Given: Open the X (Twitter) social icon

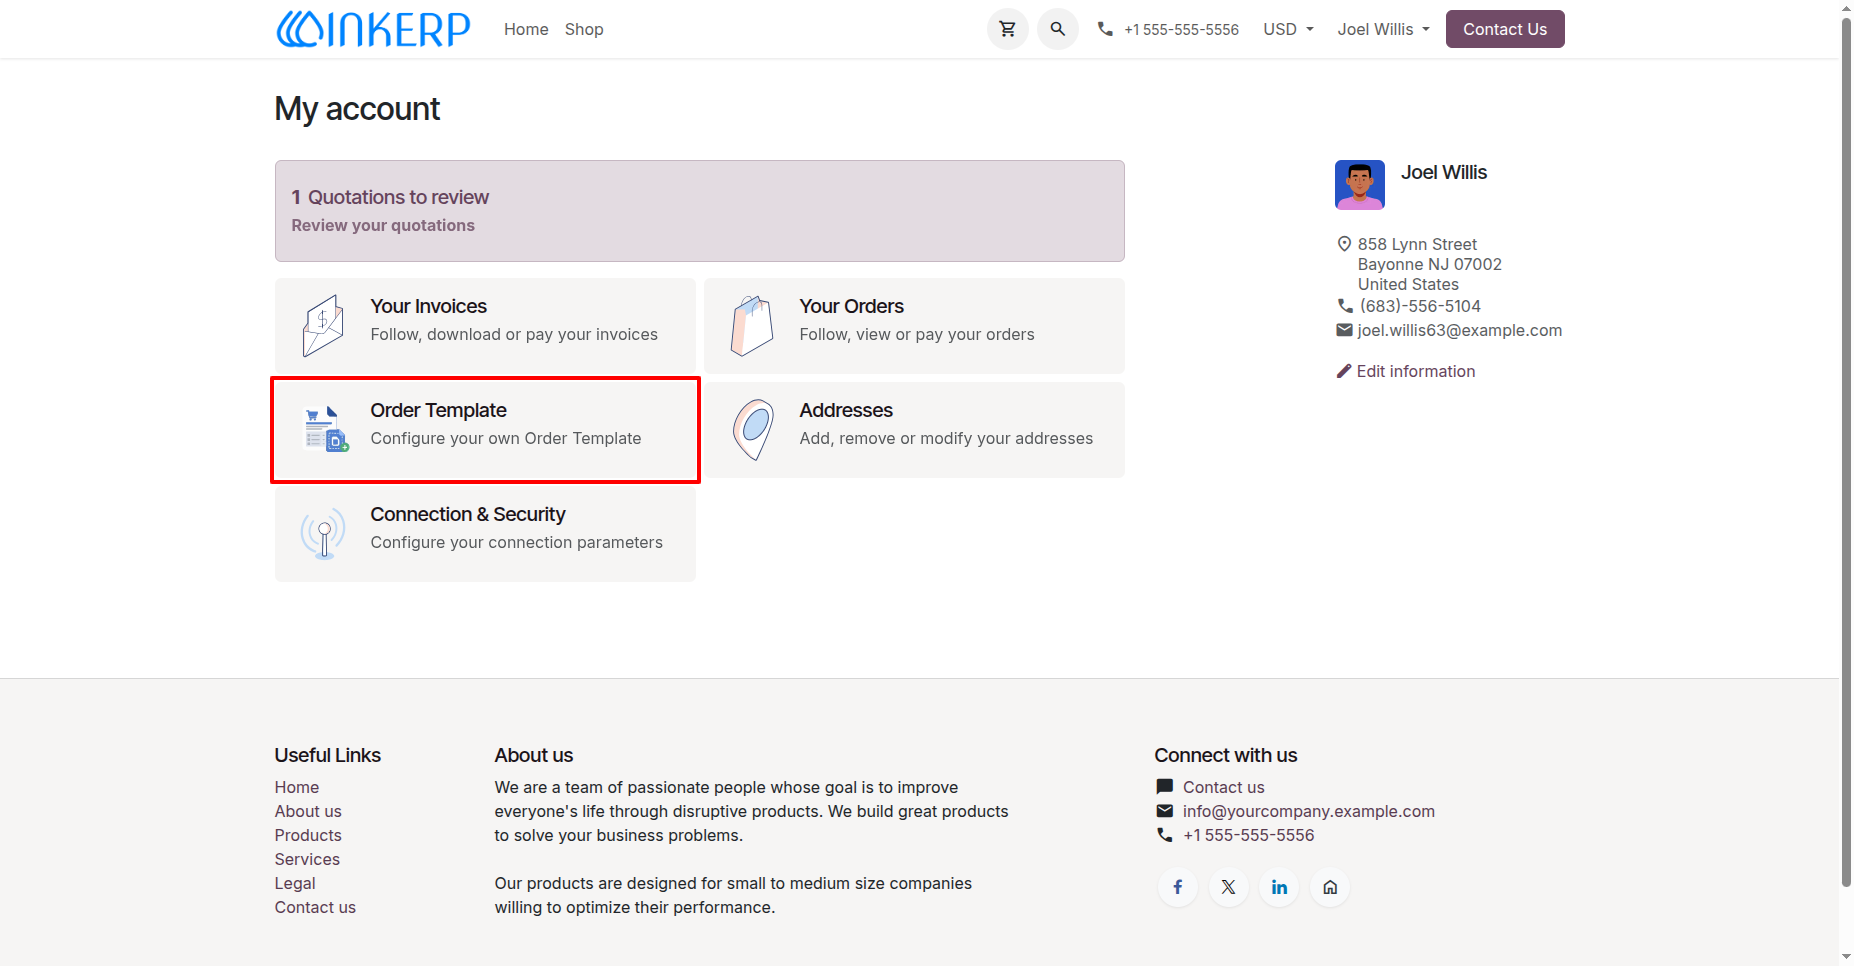Looking at the screenshot, I should pos(1229,887).
